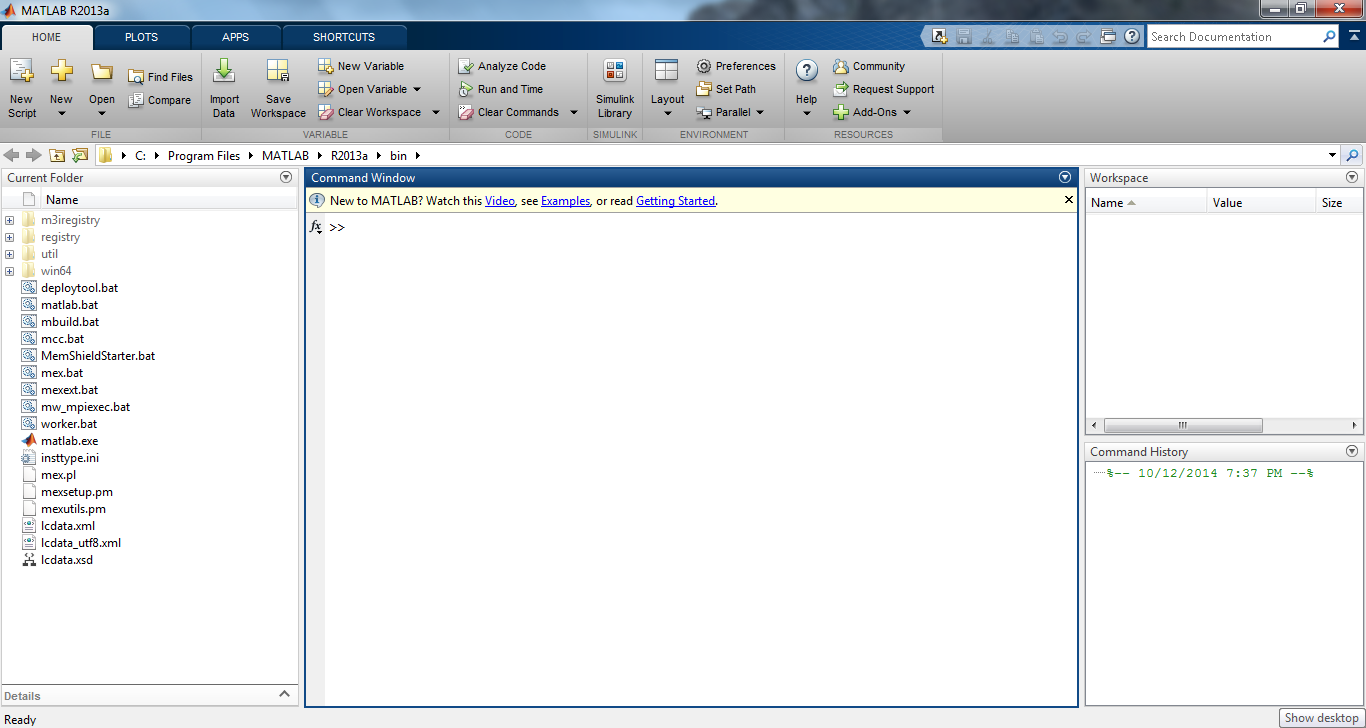Click the Undo arrow in the quick access toolbar
The image size is (1366, 728).
click(1060, 37)
